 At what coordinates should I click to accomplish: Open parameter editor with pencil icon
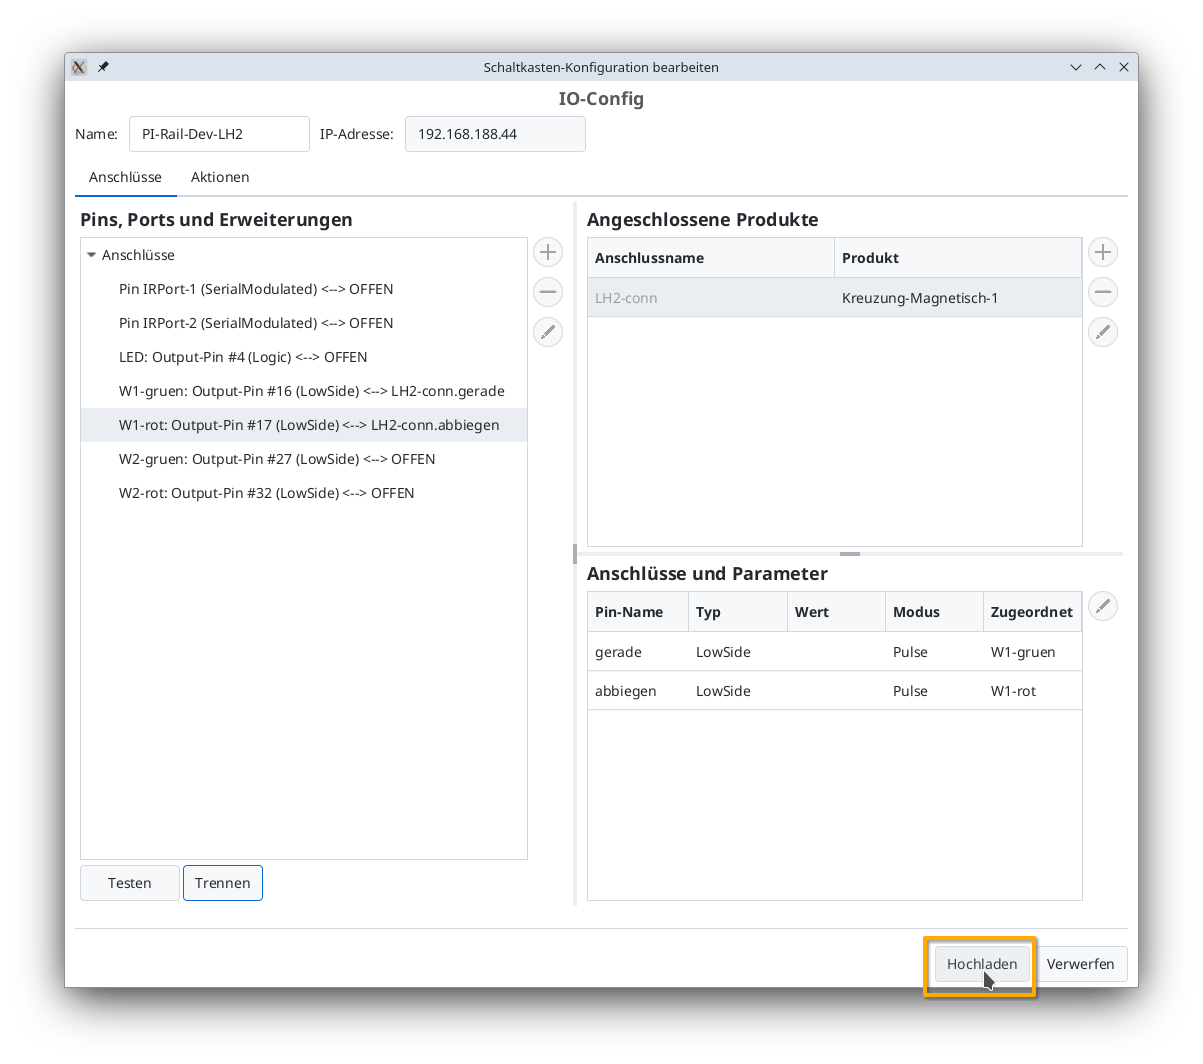click(1102, 606)
